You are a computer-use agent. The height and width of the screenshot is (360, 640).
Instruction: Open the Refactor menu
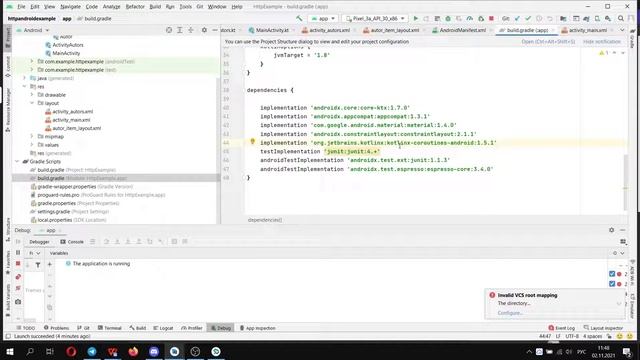[x=135, y=7]
